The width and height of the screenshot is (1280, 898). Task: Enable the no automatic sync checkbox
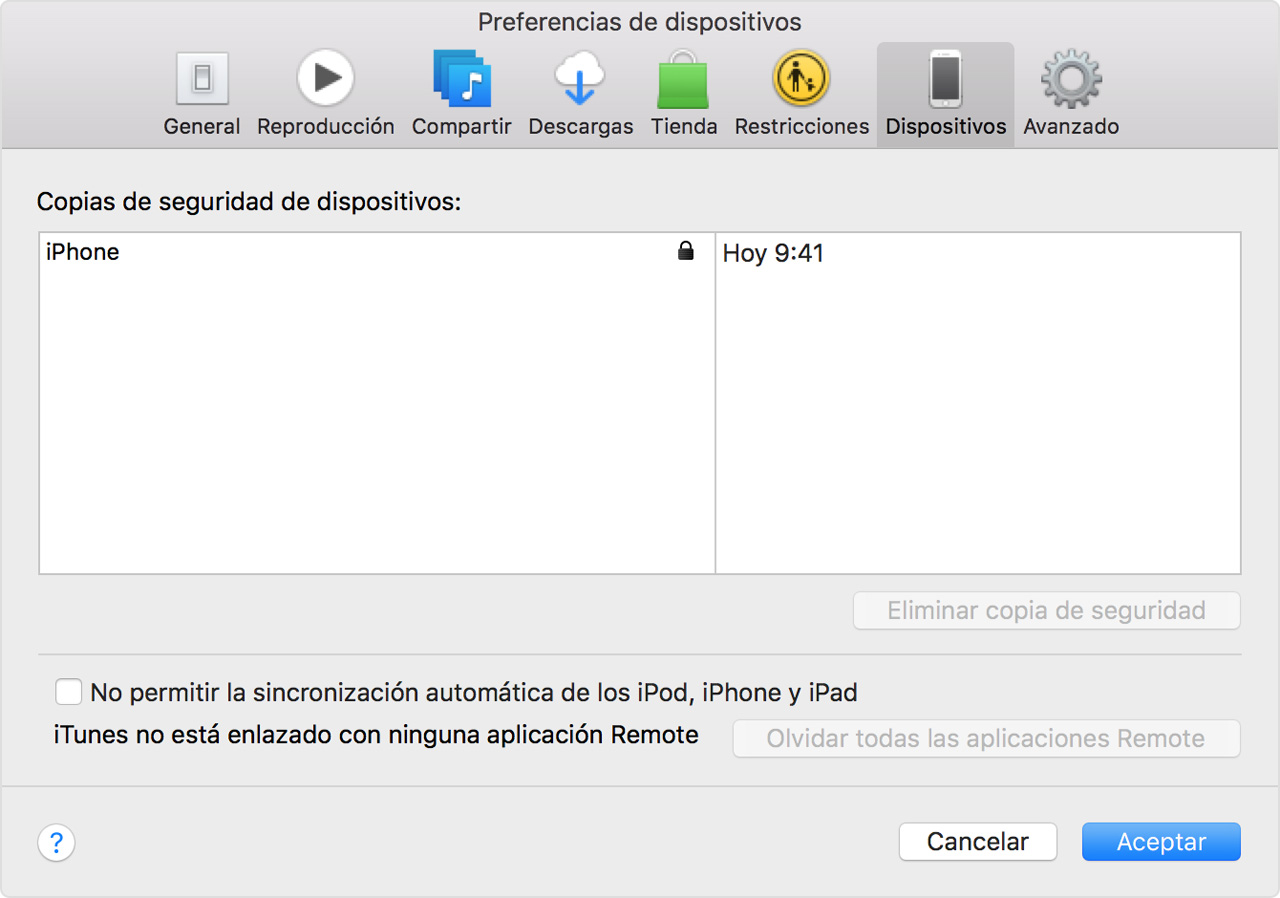click(x=68, y=691)
